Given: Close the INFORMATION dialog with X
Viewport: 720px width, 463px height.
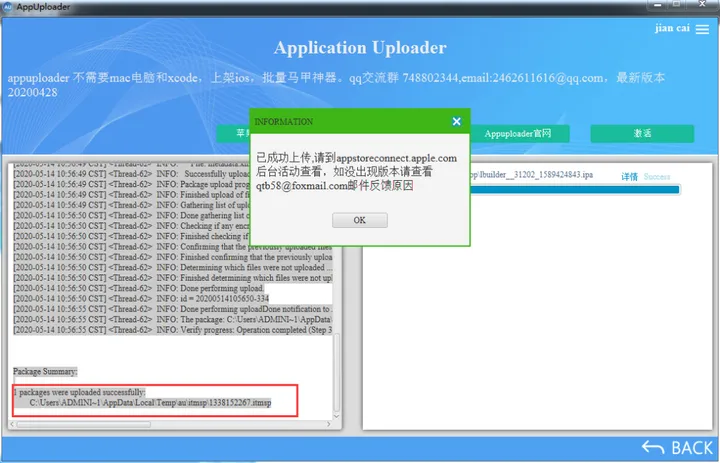Looking at the screenshot, I should pos(456,121).
